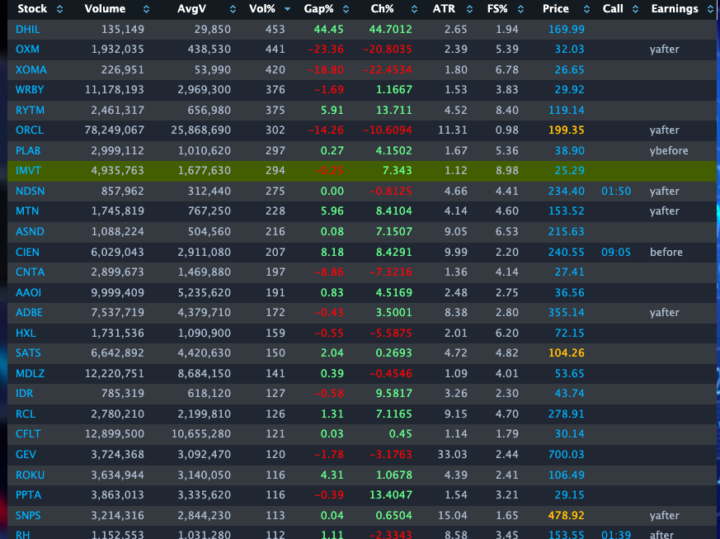Click the NDSN call time 01:50
The width and height of the screenshot is (720, 539).
(616, 191)
